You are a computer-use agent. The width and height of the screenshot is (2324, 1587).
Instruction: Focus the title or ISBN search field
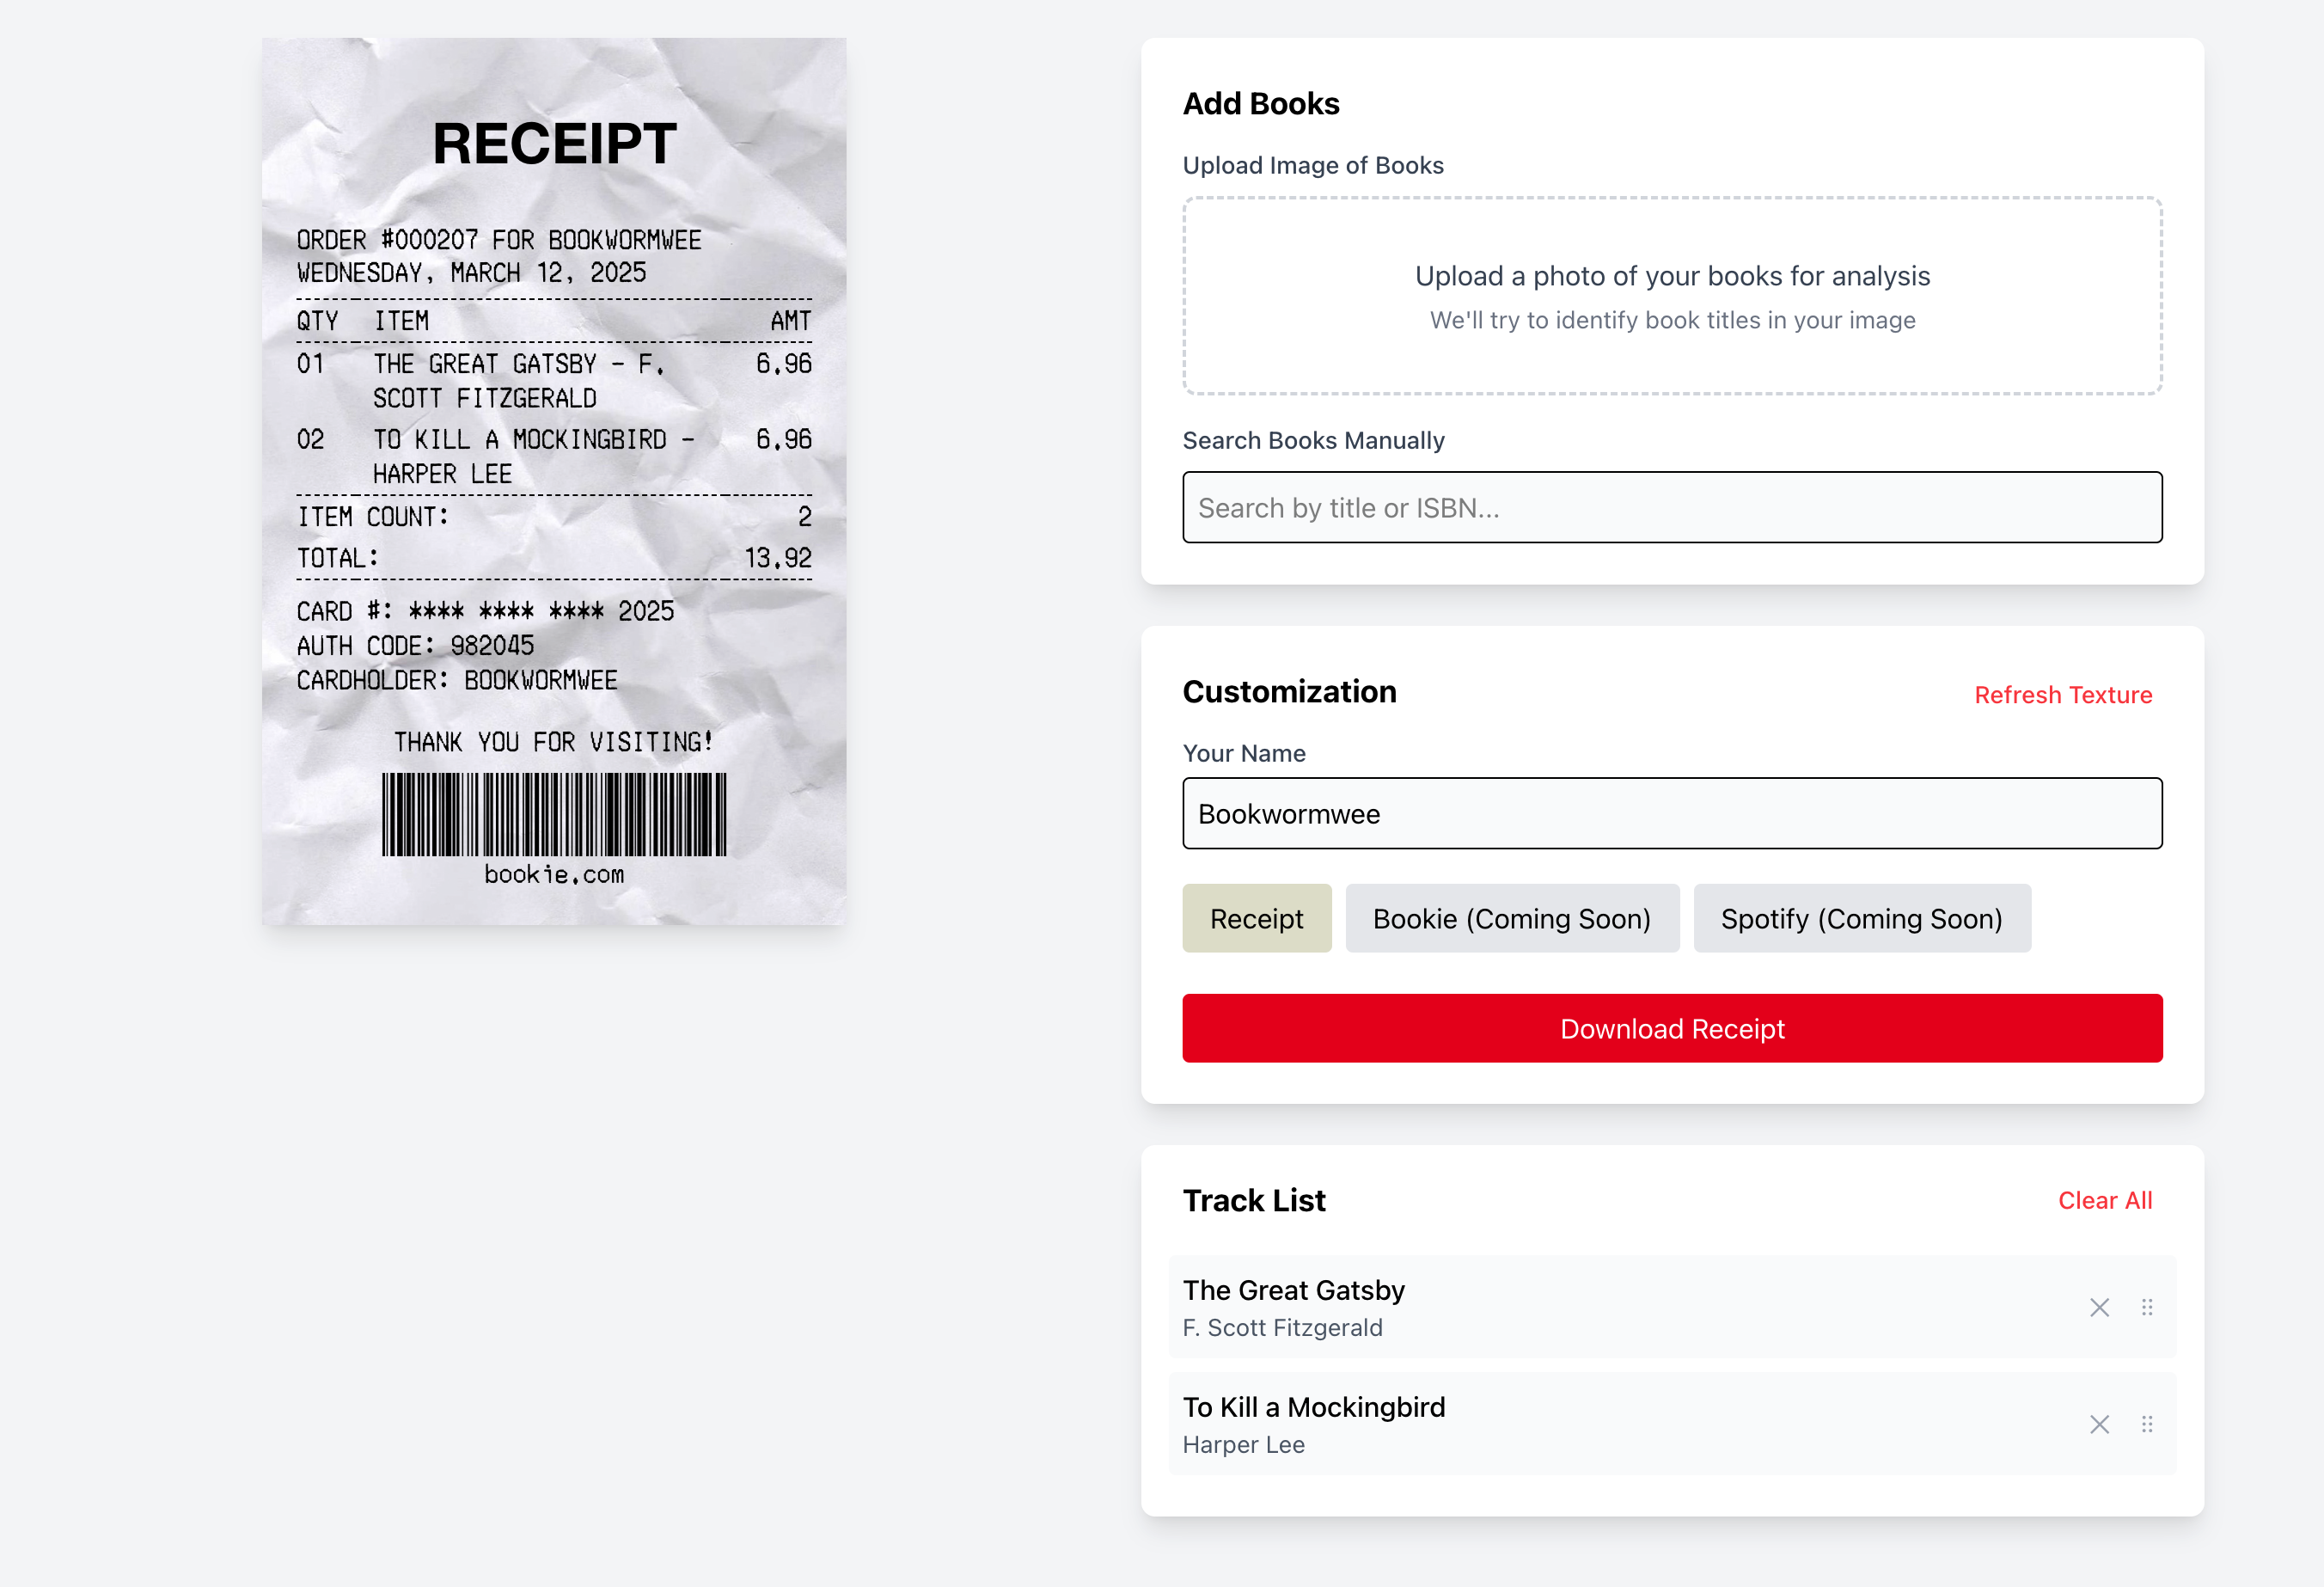click(1671, 508)
